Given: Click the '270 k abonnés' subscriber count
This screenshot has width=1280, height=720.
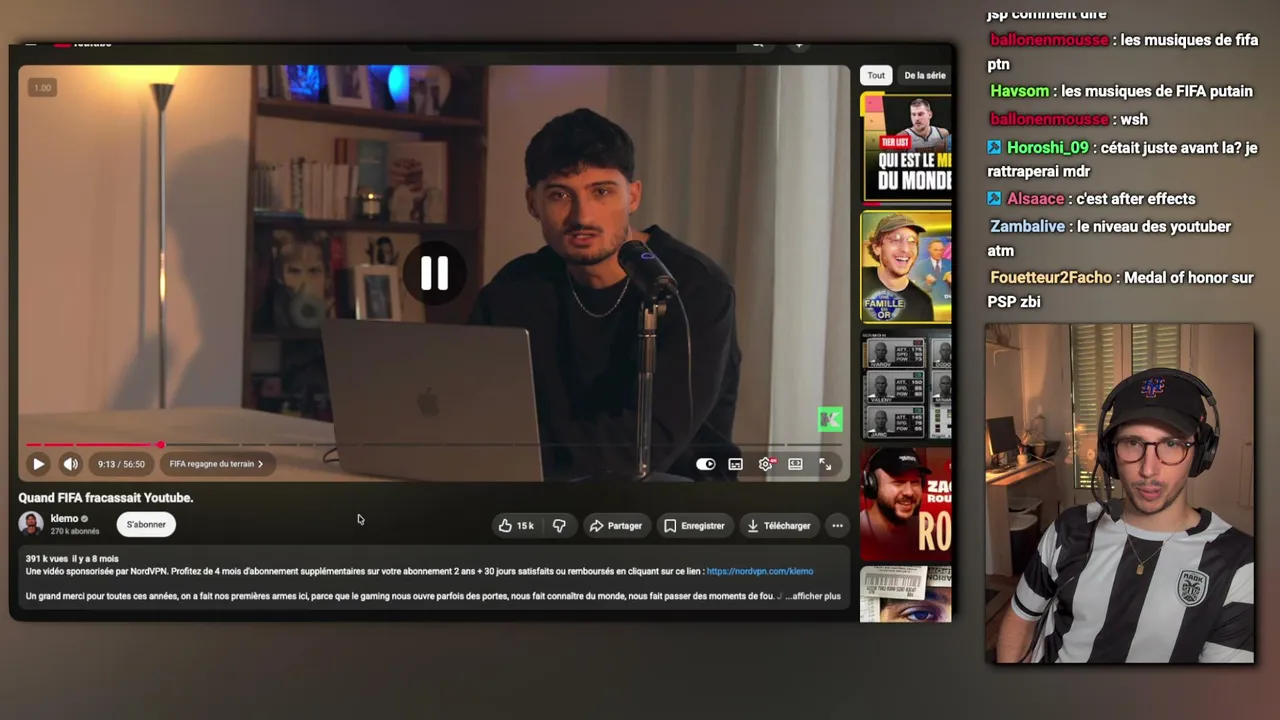Looking at the screenshot, I should coord(75,531).
